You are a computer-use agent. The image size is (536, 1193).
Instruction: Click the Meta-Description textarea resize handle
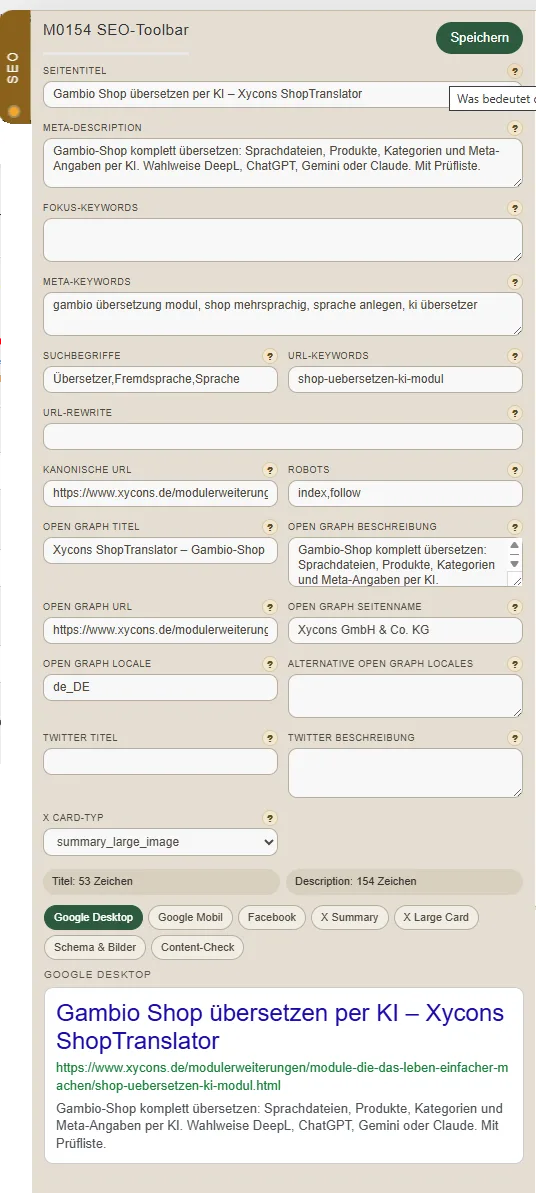(x=518, y=182)
